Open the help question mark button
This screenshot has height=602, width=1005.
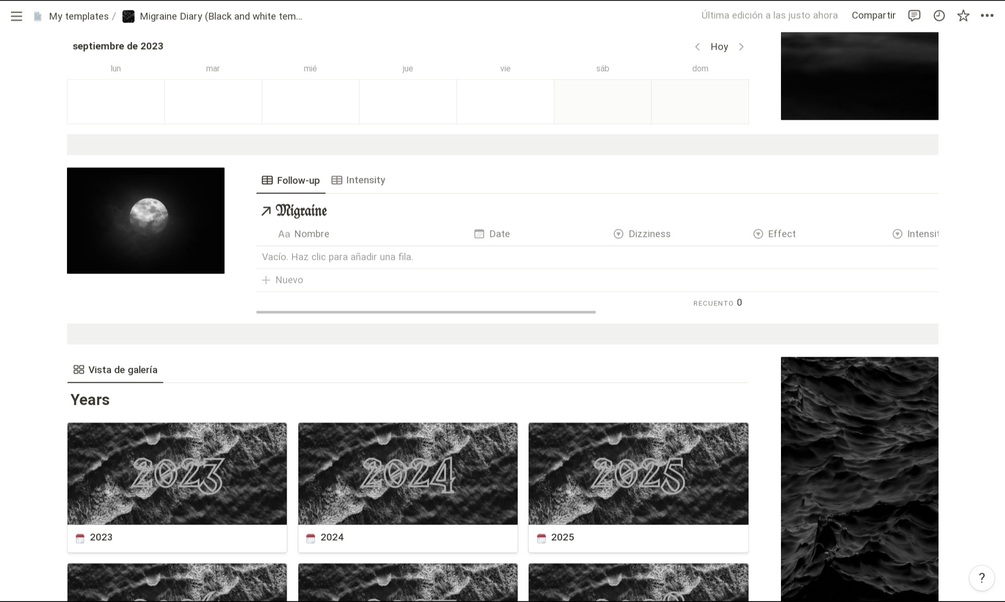click(981, 578)
